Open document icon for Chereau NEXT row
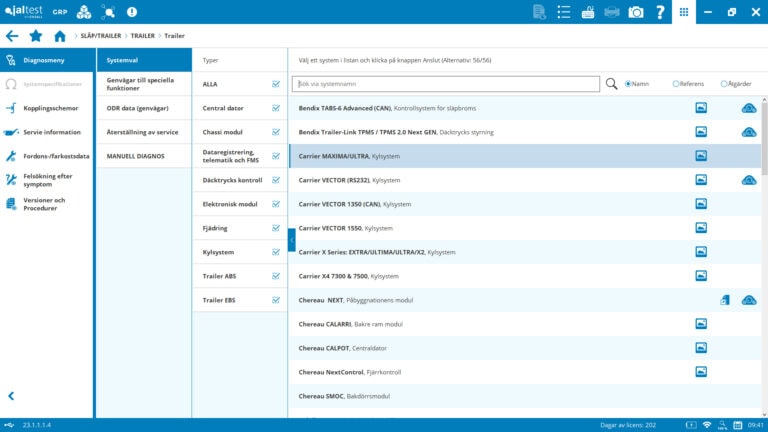Viewport: 768px width, 432px height. point(725,300)
